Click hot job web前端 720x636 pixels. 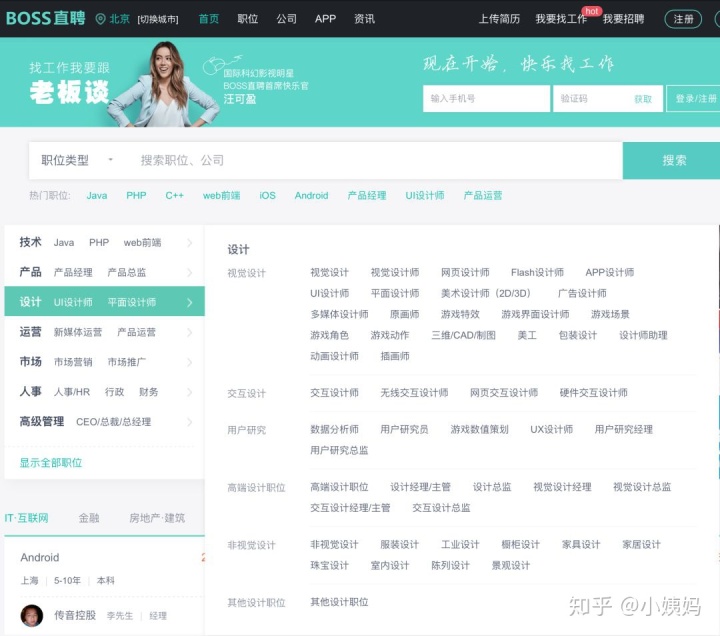tap(221, 196)
